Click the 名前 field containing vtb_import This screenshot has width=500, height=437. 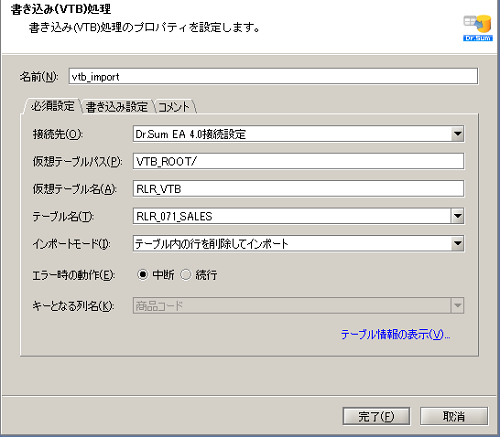pos(273,76)
